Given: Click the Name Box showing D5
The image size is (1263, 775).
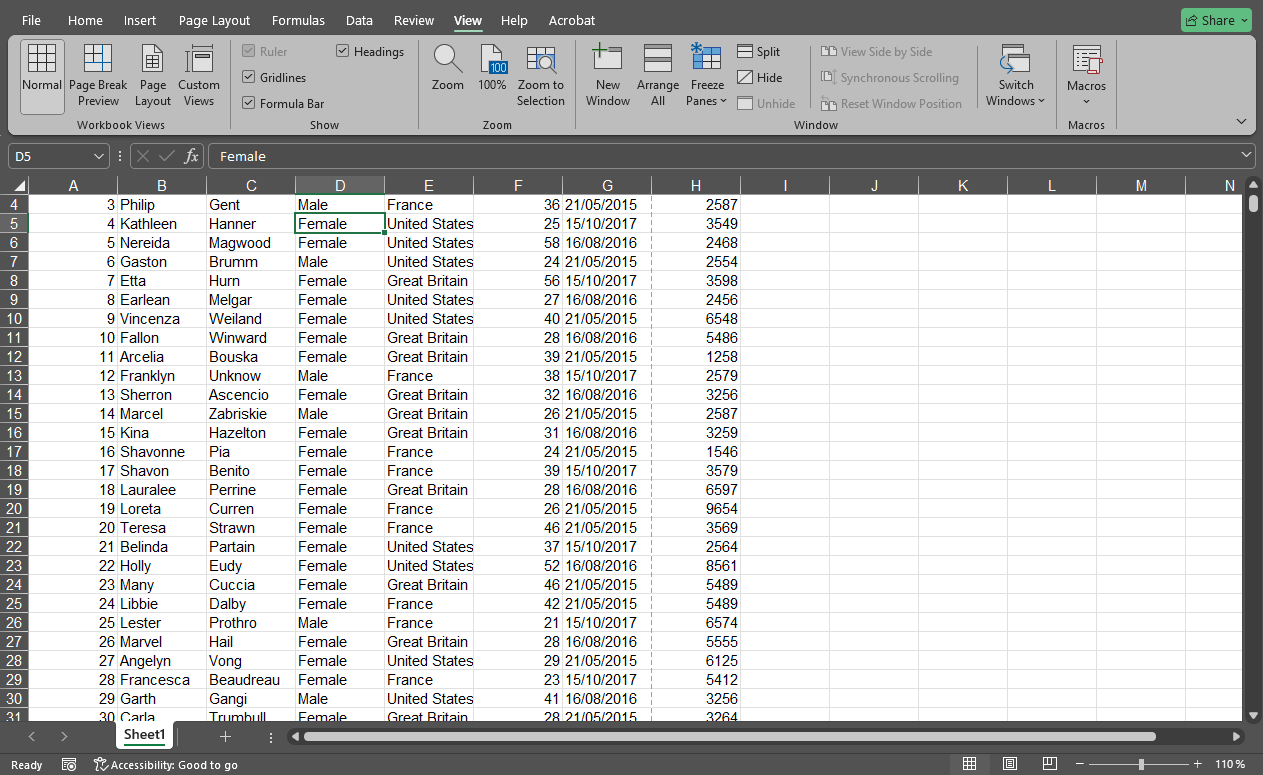Looking at the screenshot, I should 50,156.
